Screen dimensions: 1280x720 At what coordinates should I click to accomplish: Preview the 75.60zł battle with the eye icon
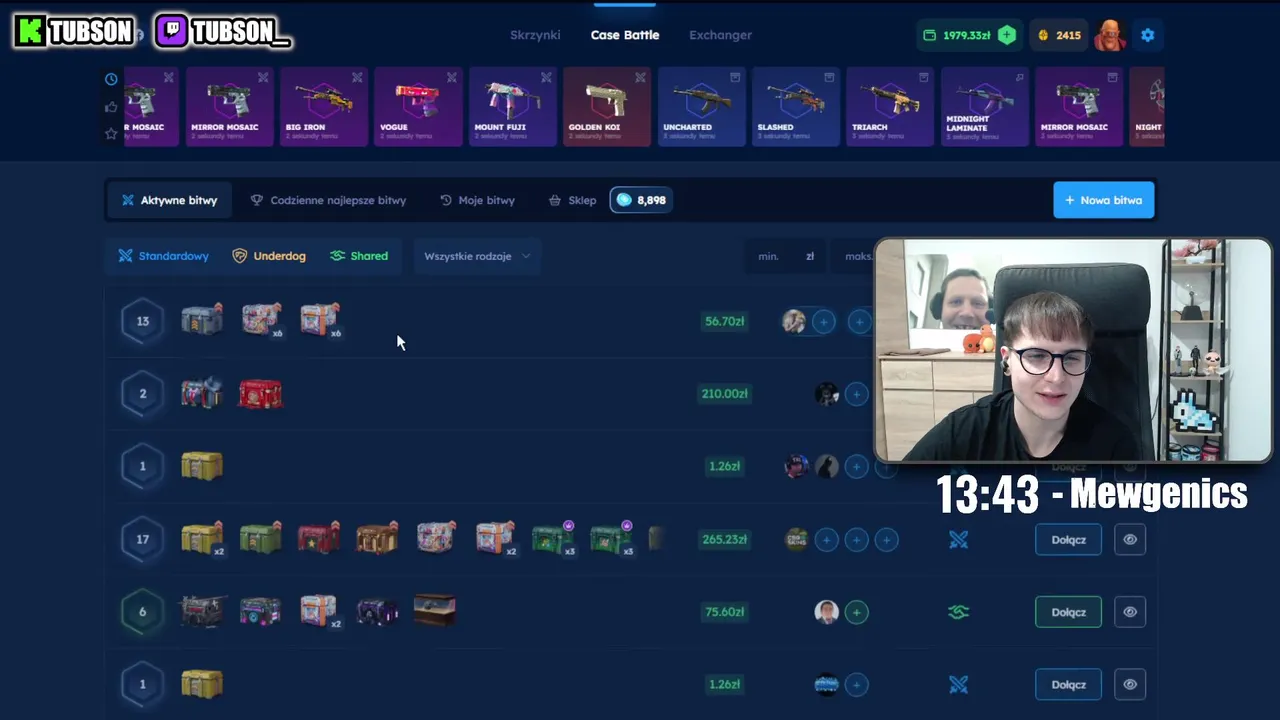point(1130,612)
